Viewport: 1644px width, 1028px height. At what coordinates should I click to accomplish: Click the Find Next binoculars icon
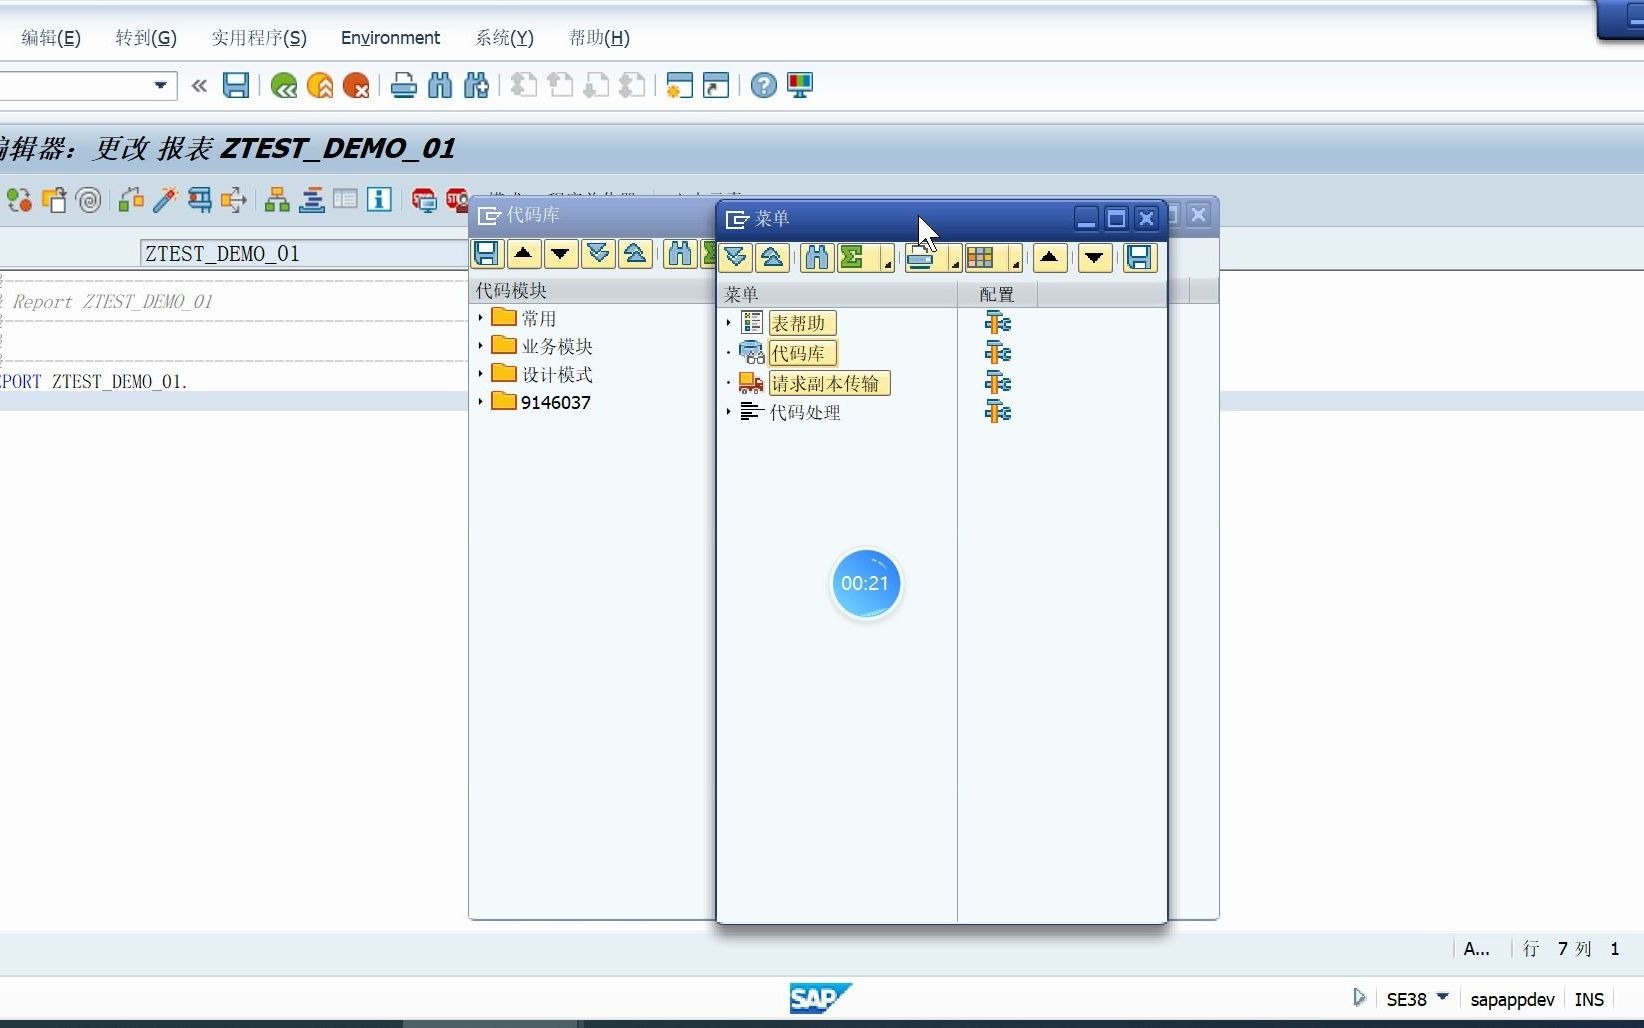(x=477, y=86)
